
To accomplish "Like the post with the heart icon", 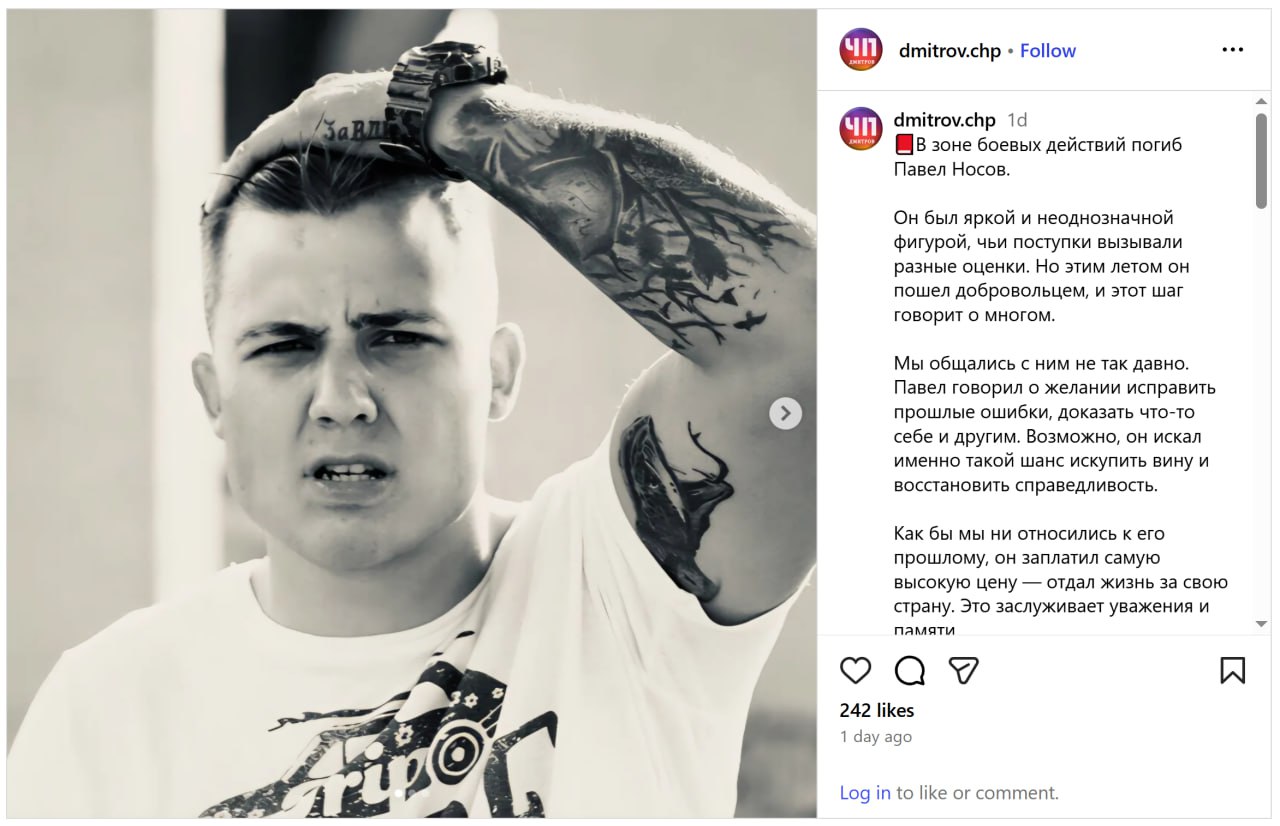I will pyautogui.click(x=855, y=670).
